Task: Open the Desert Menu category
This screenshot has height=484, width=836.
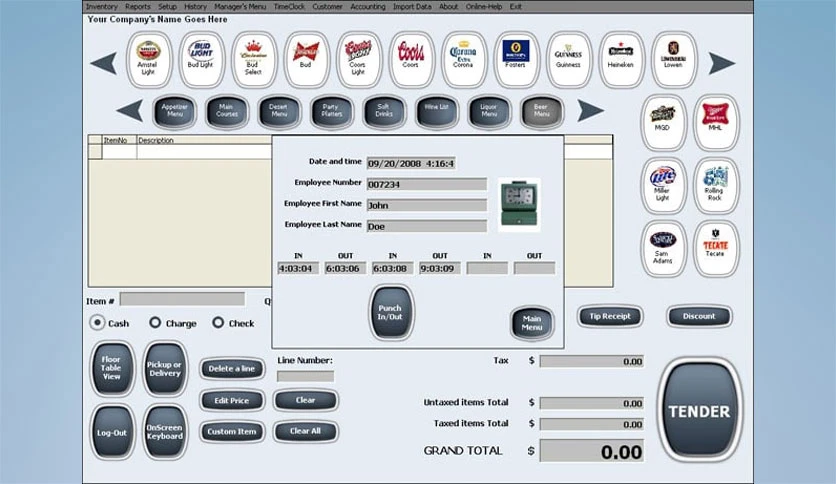Action: pyautogui.click(x=279, y=111)
